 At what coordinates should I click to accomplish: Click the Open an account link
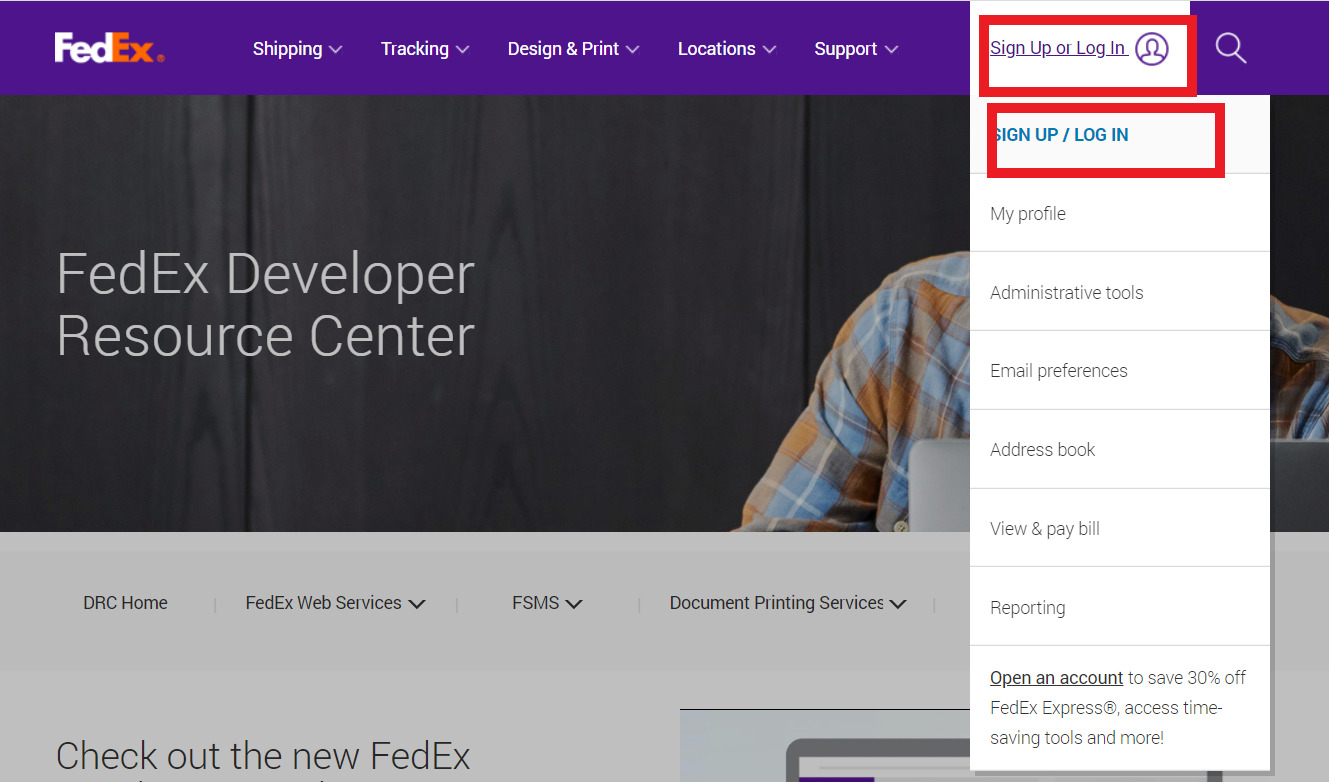point(1056,677)
